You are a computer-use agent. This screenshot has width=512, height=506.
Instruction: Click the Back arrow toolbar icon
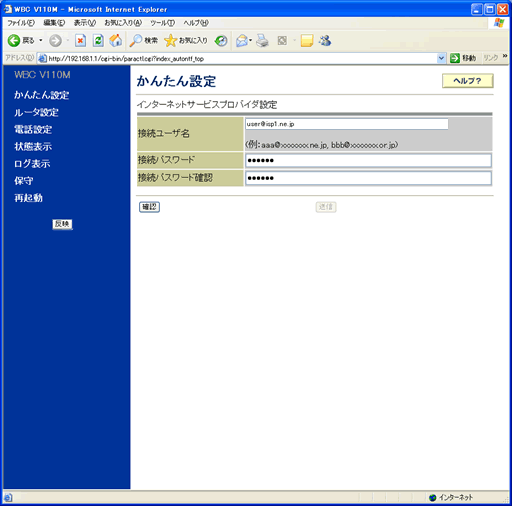tap(14, 41)
